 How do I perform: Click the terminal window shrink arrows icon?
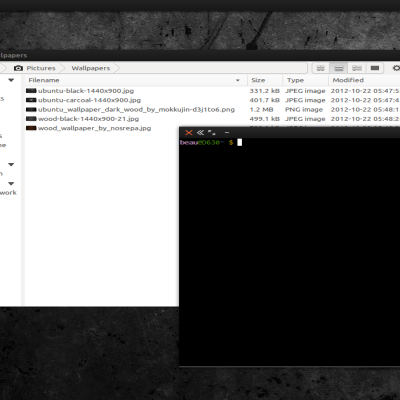(x=211, y=132)
